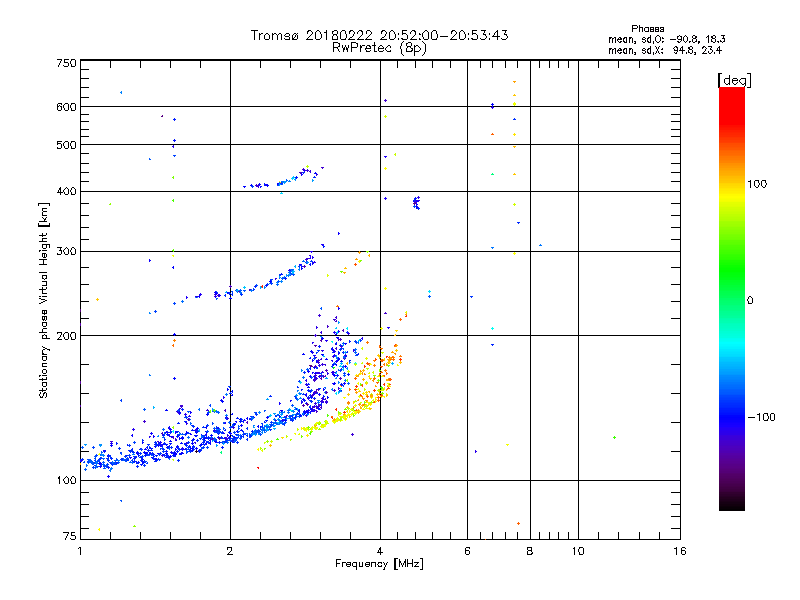The width and height of the screenshot is (800, 600).
Task: Click the y-axis tick label '75'
Action: click(70, 536)
